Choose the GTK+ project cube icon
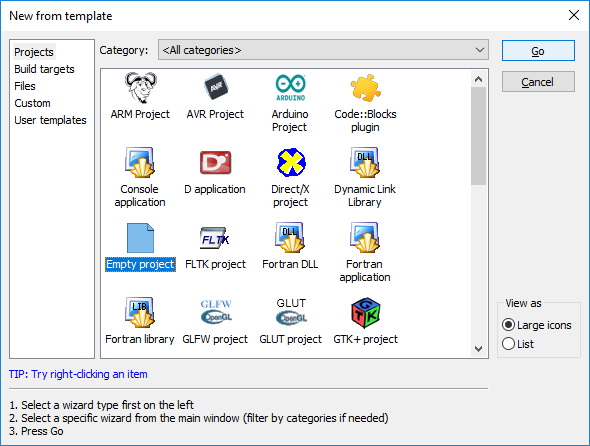Screen dimensions: 590x446 pos(365,313)
